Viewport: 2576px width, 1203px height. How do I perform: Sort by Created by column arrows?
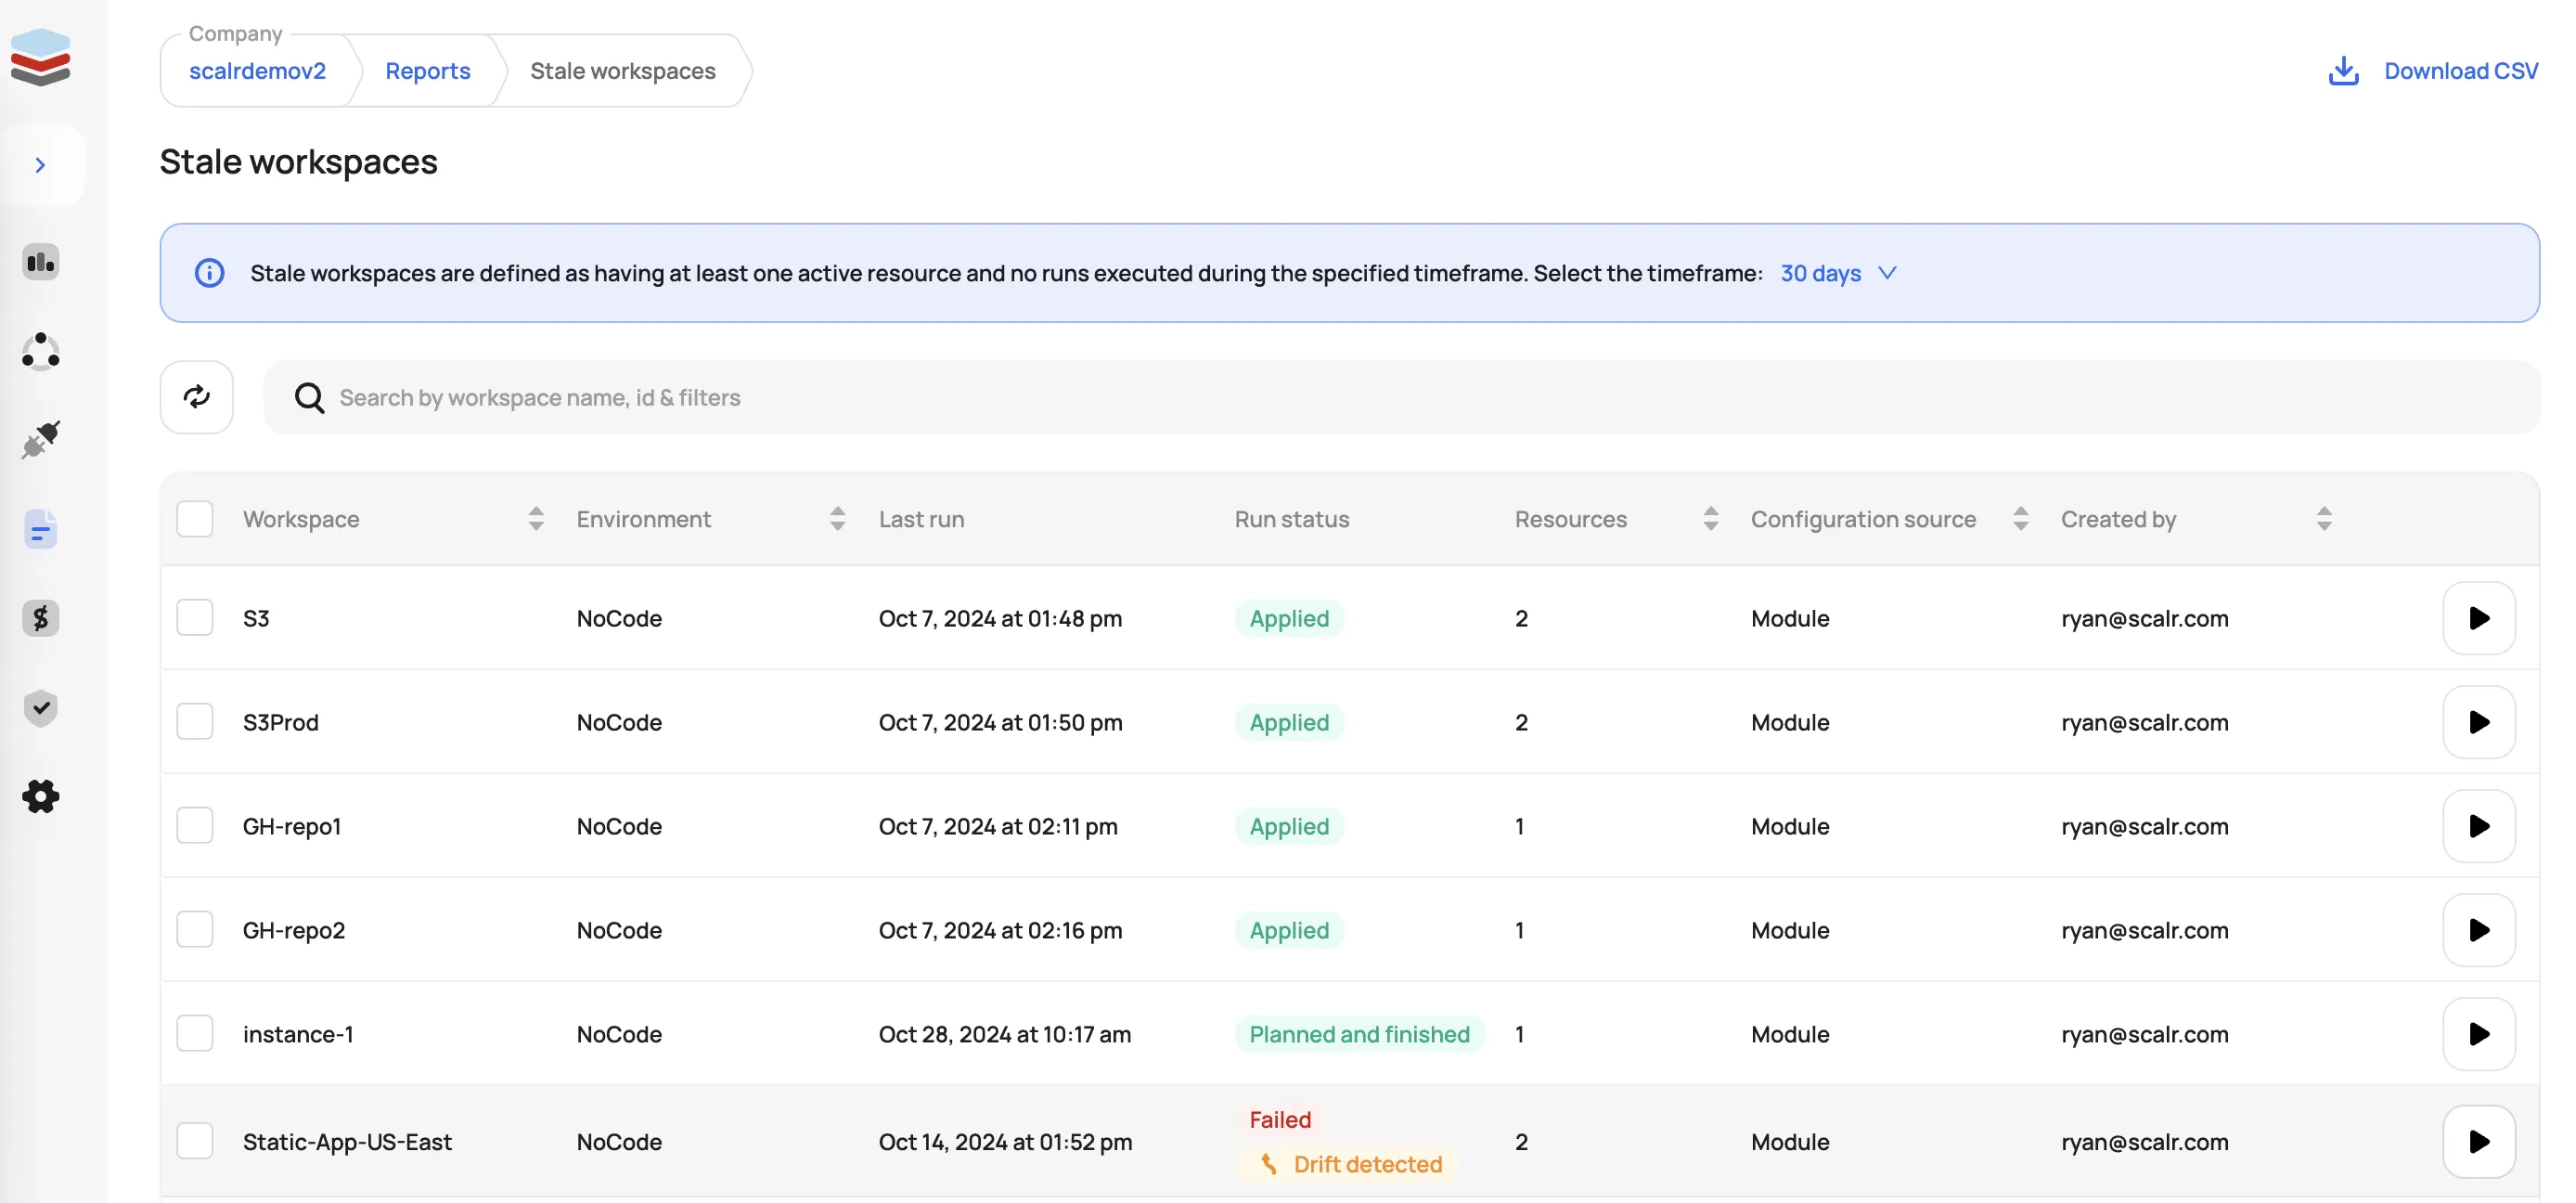2324,518
